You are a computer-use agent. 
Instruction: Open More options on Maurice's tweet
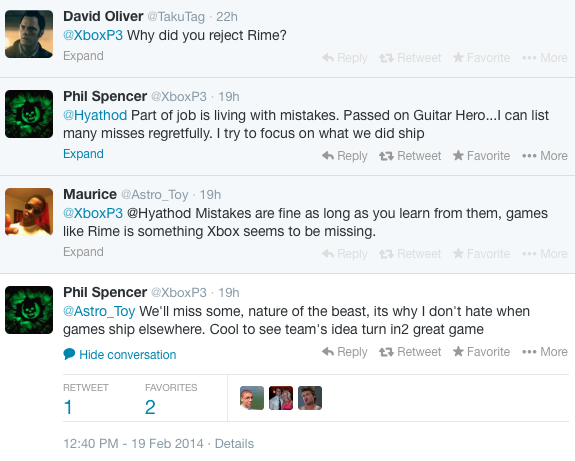tap(545, 254)
